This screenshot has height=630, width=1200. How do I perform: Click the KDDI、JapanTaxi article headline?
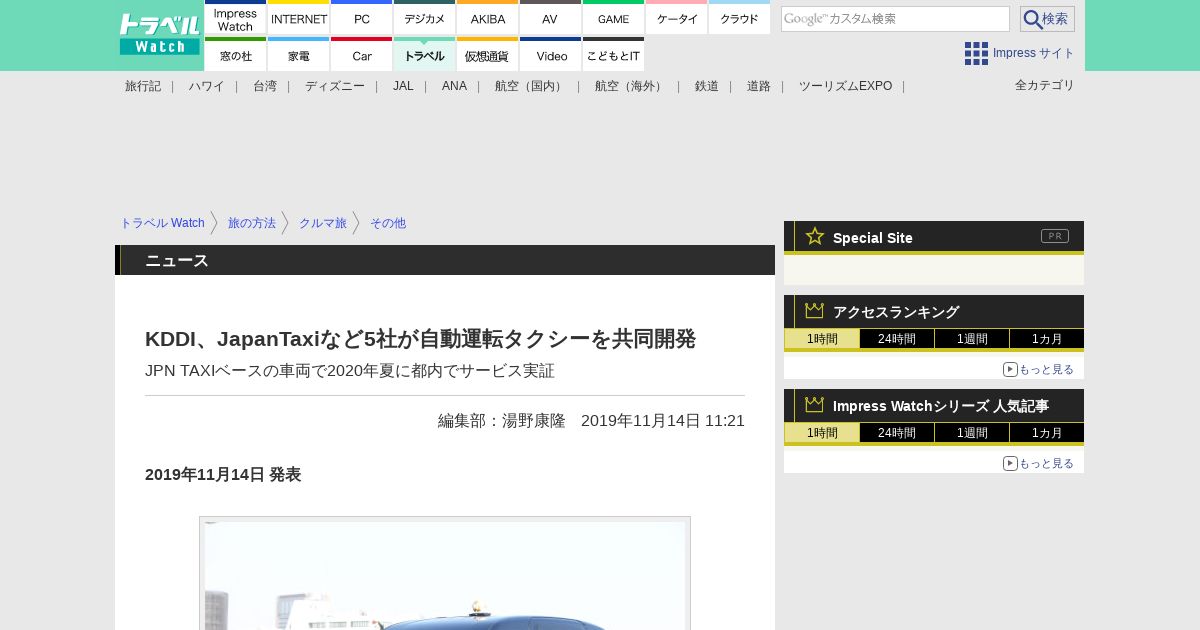pyautogui.click(x=420, y=339)
